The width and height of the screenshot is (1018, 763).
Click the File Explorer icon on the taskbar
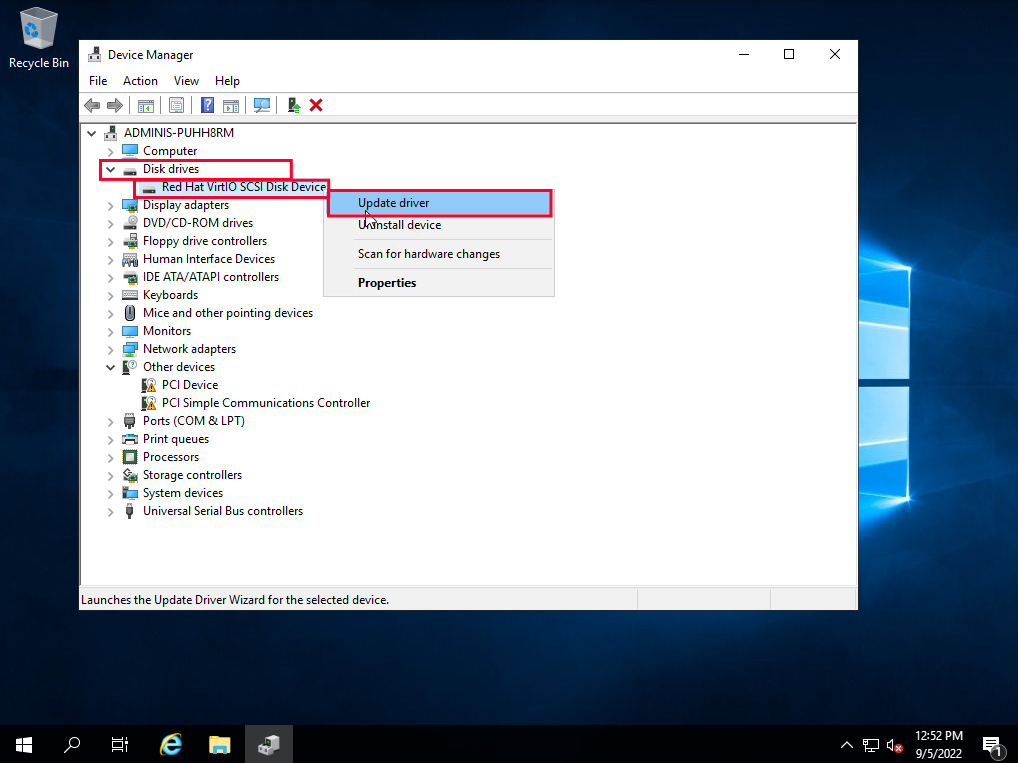coord(219,744)
